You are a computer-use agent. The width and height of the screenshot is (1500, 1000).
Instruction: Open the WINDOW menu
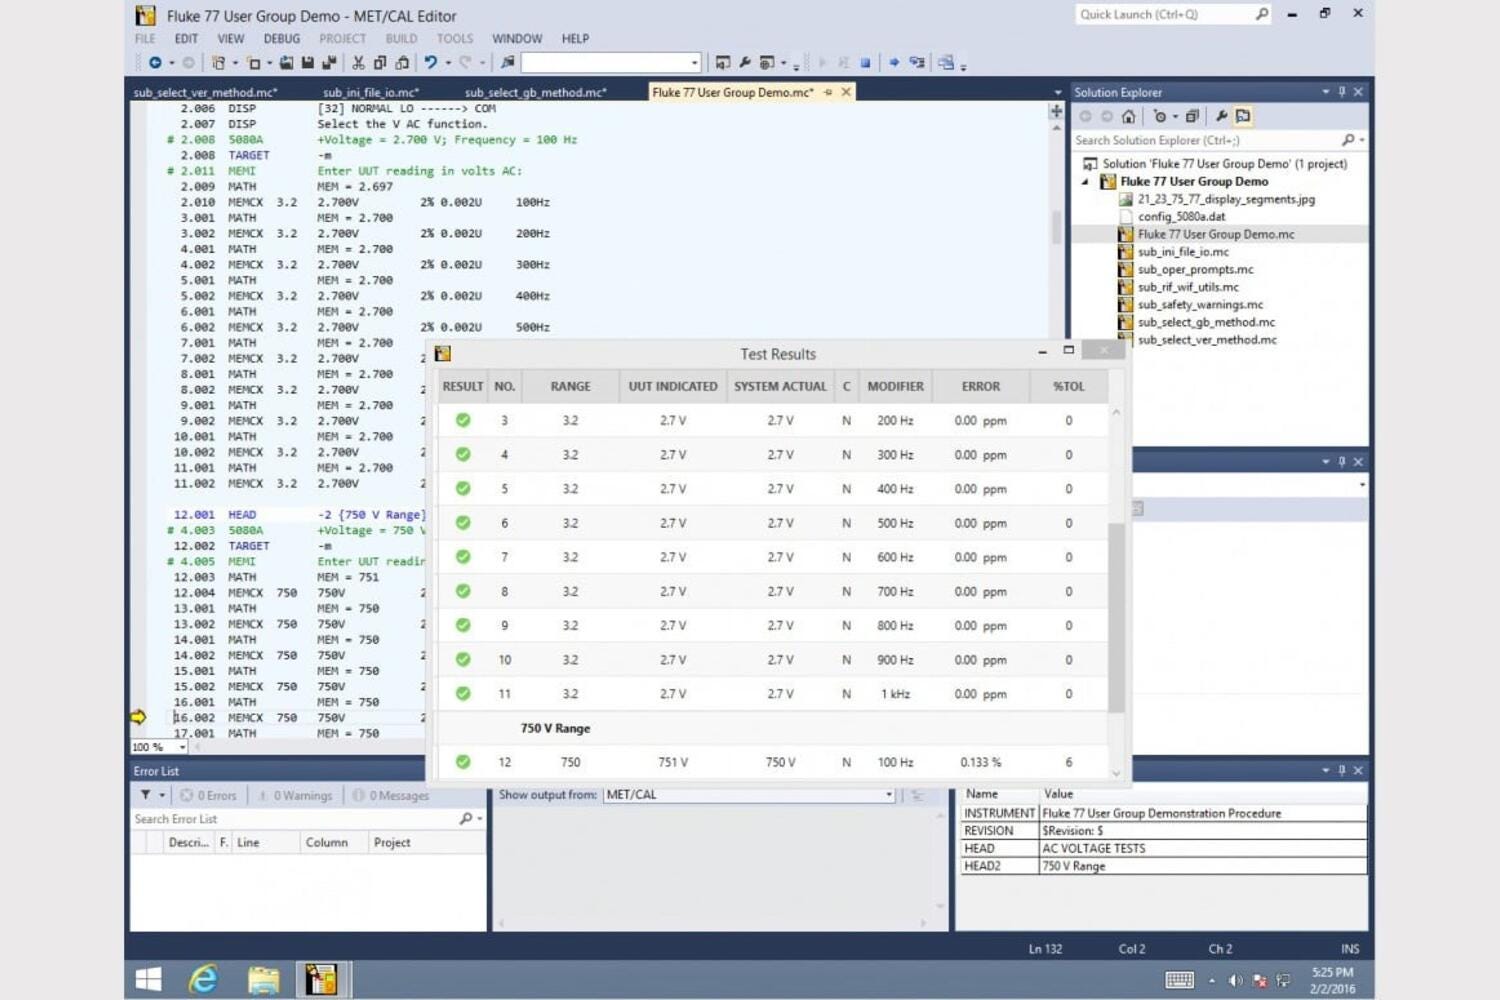click(517, 39)
